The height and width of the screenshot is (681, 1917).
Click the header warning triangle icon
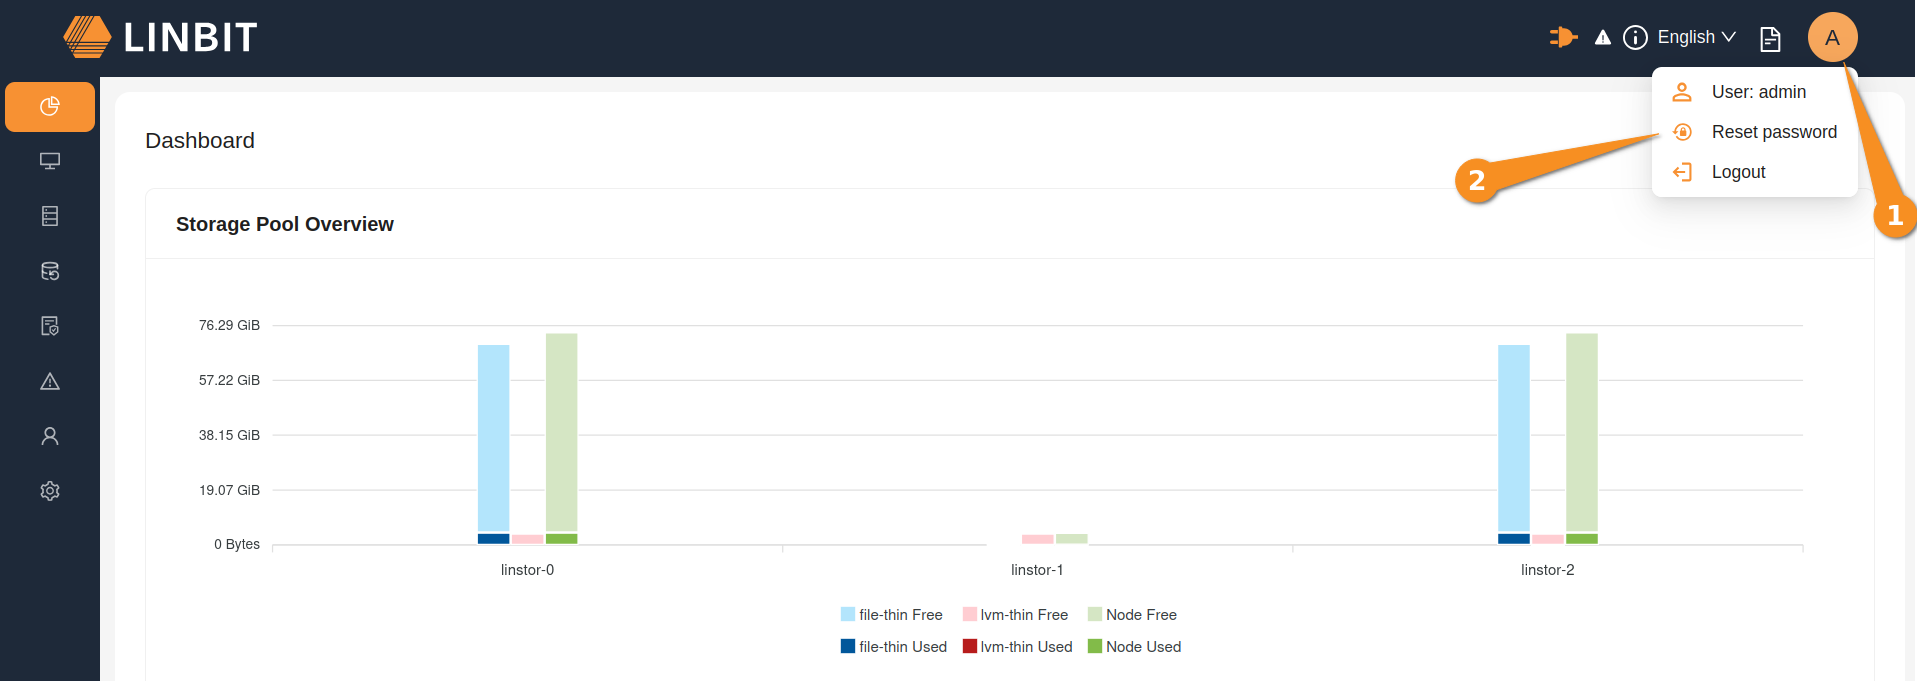[x=1603, y=37]
